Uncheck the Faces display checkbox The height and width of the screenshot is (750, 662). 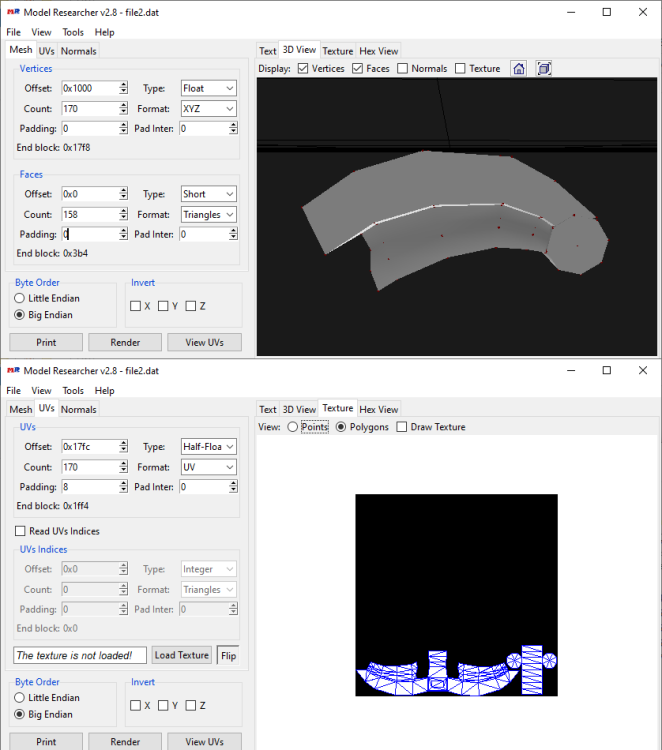tap(358, 68)
